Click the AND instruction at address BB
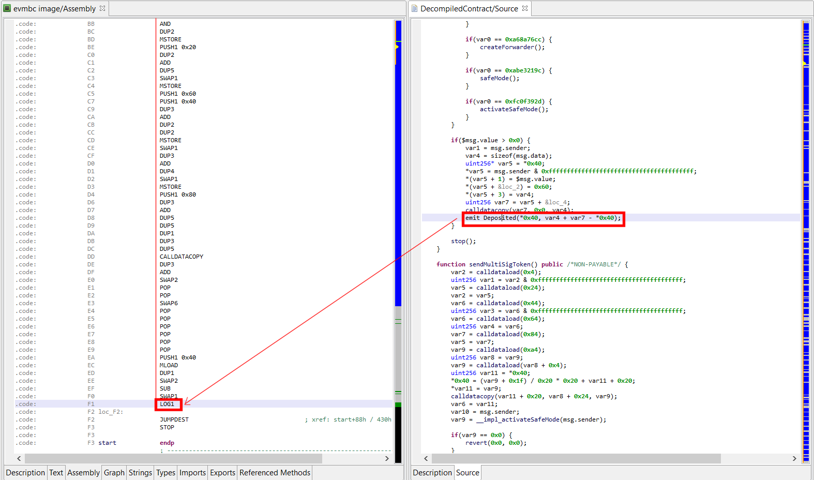 [165, 24]
